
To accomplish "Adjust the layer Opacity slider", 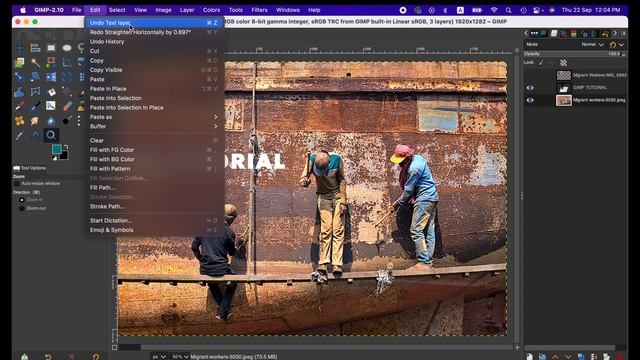I will click(574, 54).
